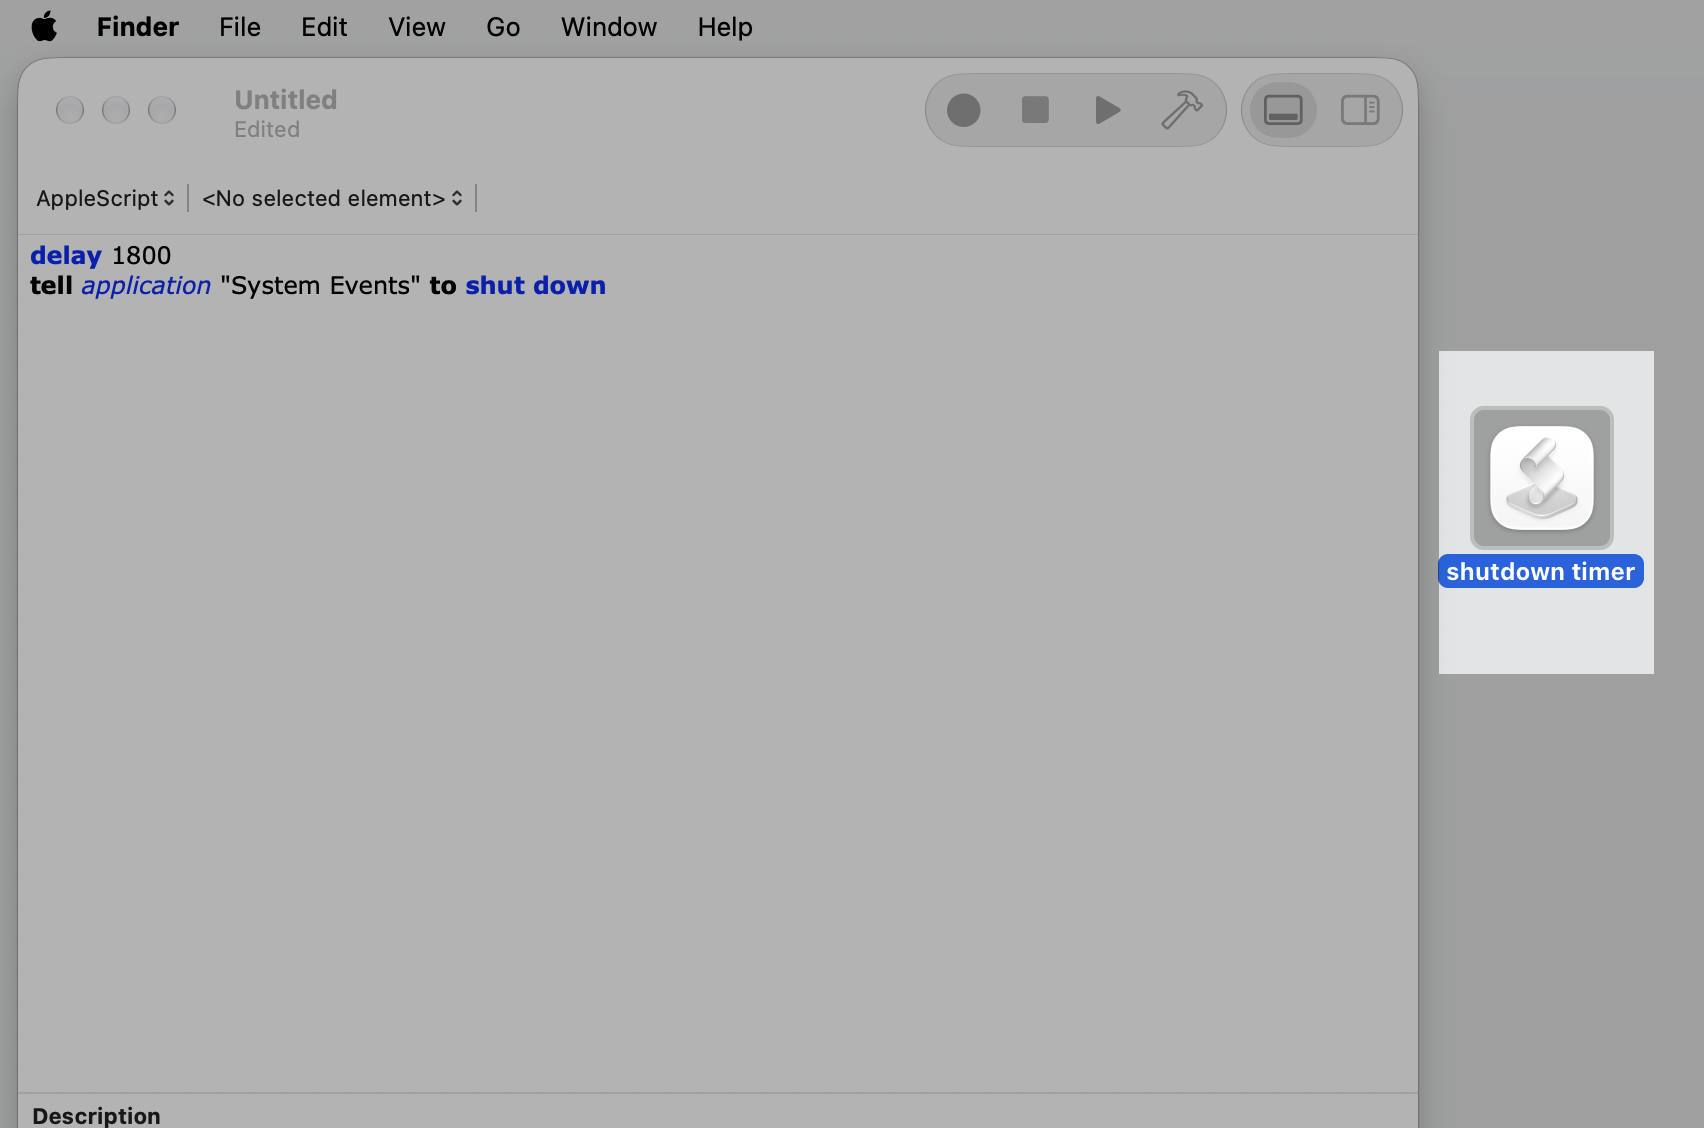Open the File menu

click(240, 27)
